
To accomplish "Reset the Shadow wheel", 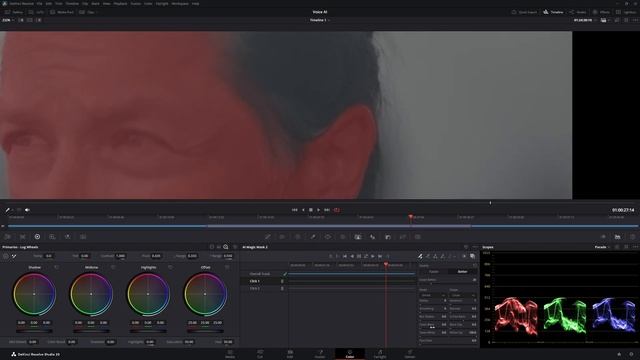I will [x=56, y=267].
